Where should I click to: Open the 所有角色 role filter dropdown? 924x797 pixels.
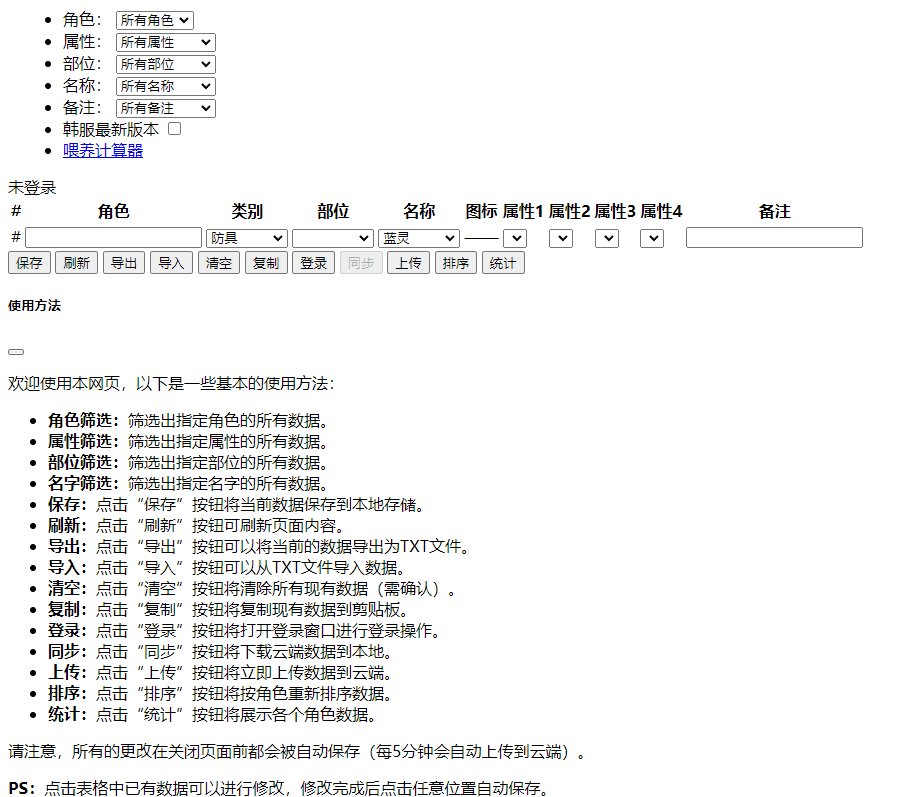coord(154,20)
